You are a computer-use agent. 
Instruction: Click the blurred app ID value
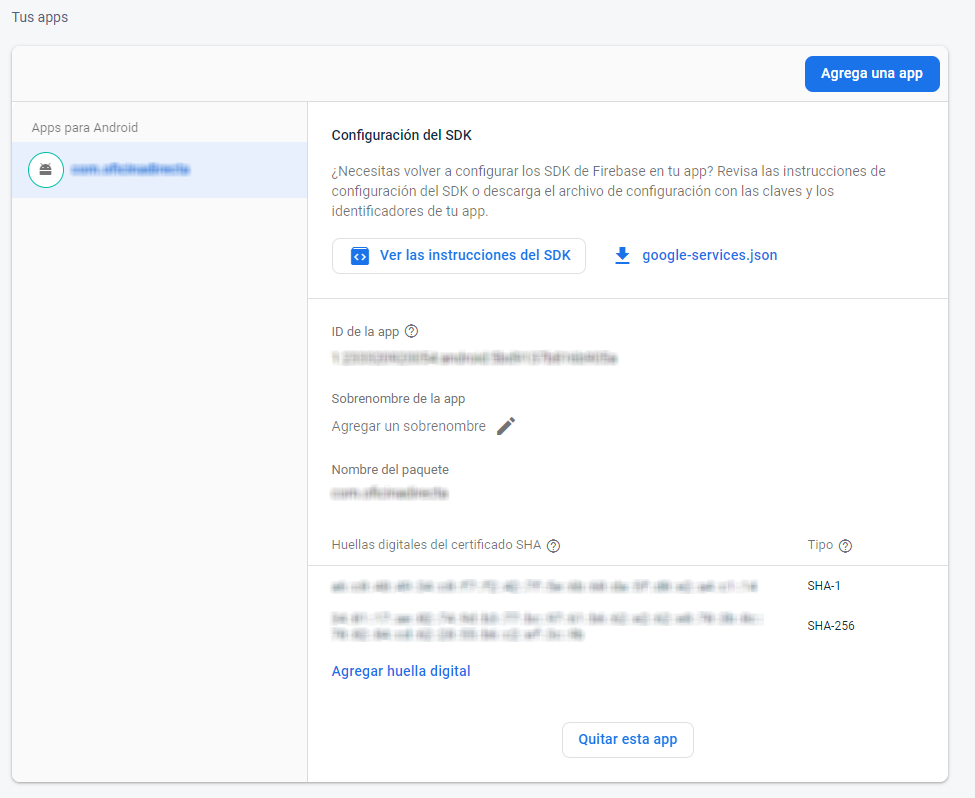point(473,357)
